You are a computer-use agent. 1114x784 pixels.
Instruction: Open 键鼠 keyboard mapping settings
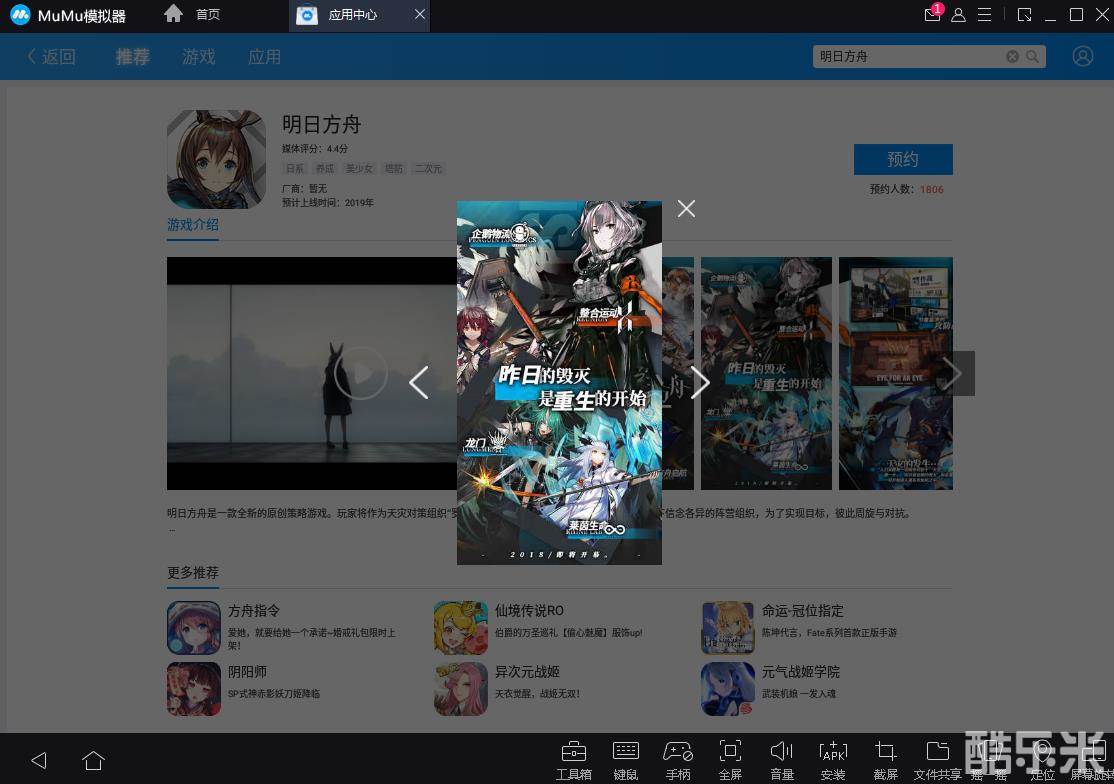tap(626, 759)
